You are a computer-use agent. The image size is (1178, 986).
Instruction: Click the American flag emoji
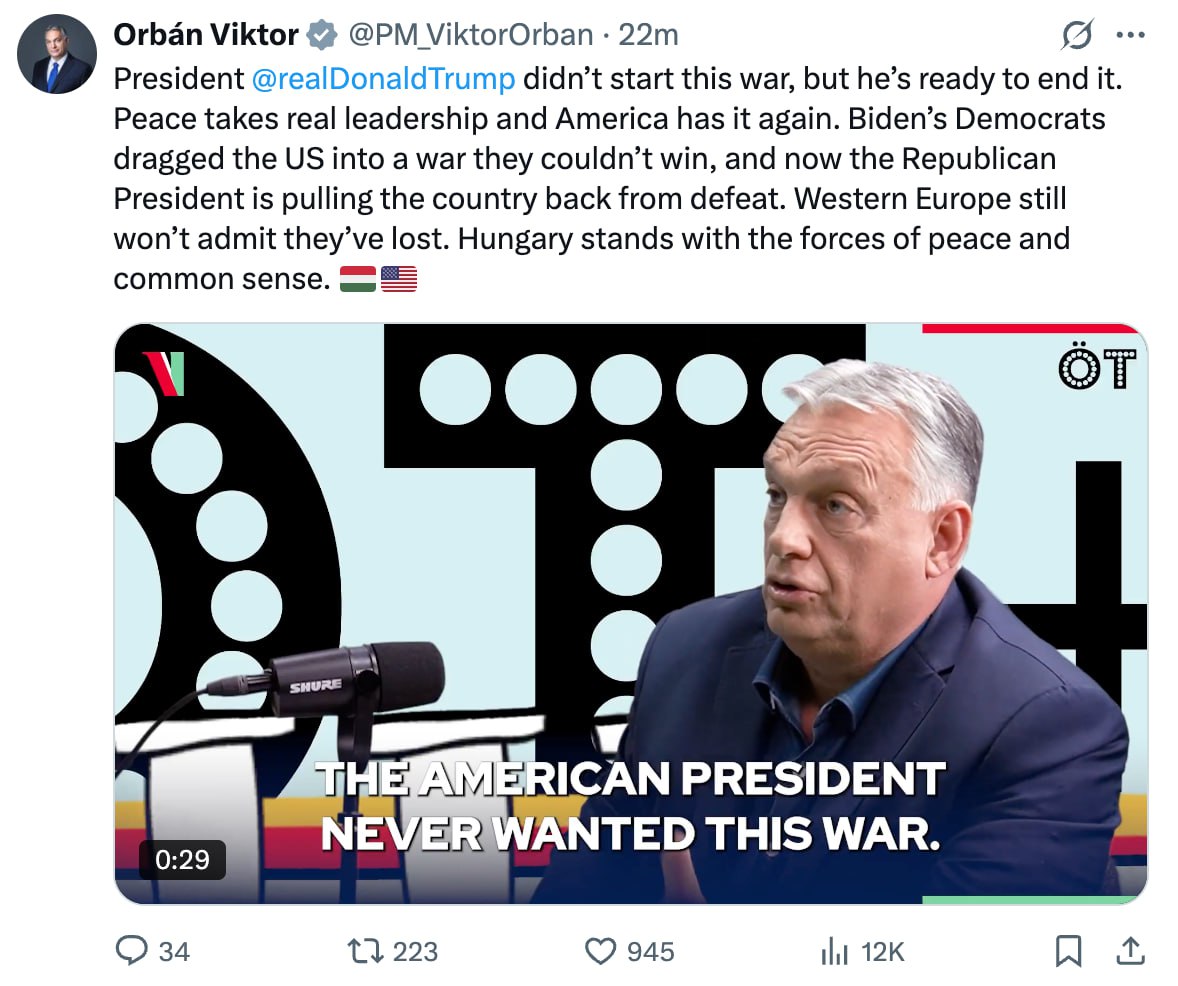(x=399, y=279)
